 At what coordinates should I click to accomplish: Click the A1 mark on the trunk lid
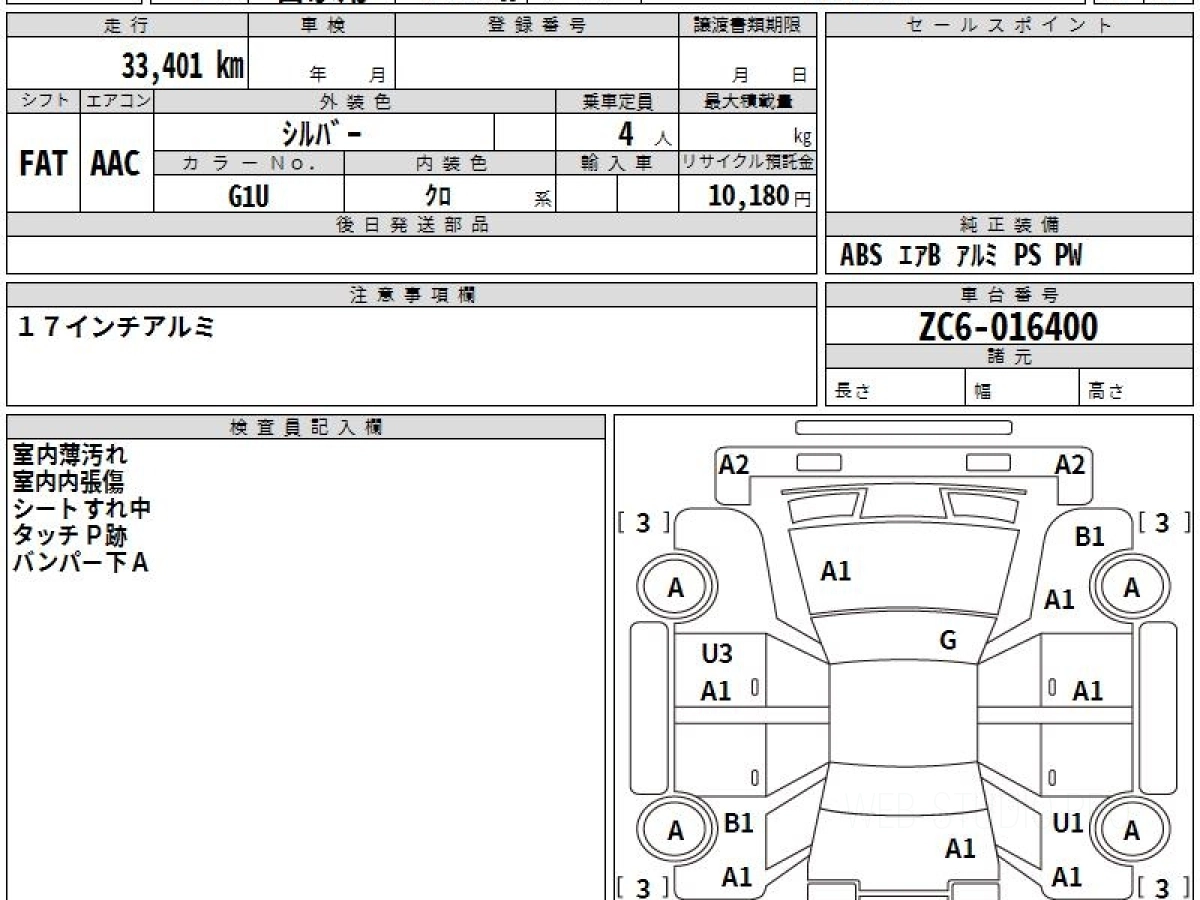[960, 849]
